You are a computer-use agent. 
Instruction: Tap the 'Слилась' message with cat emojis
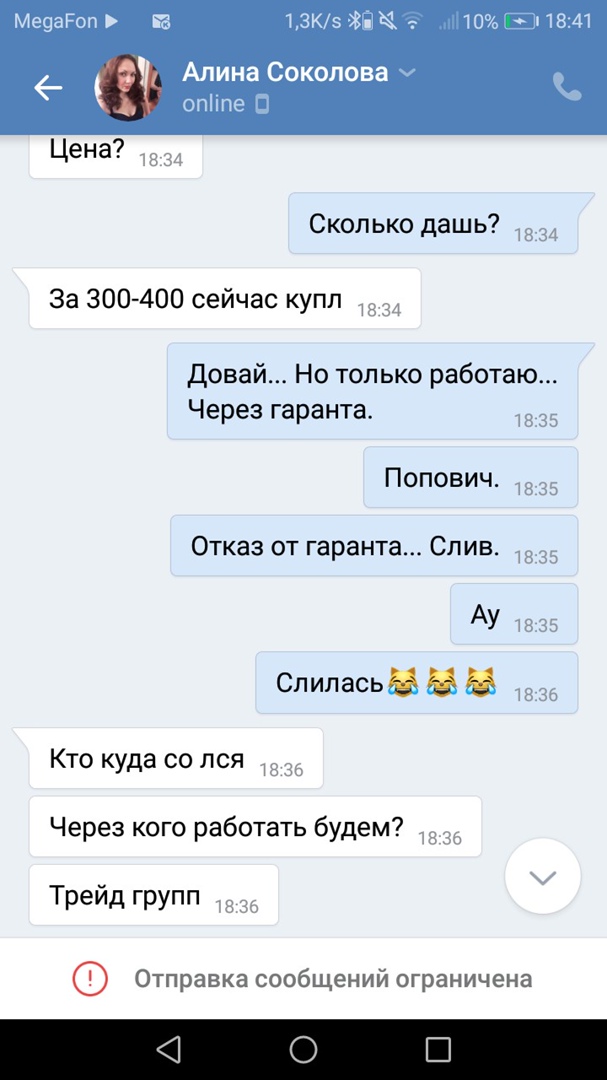click(417, 683)
